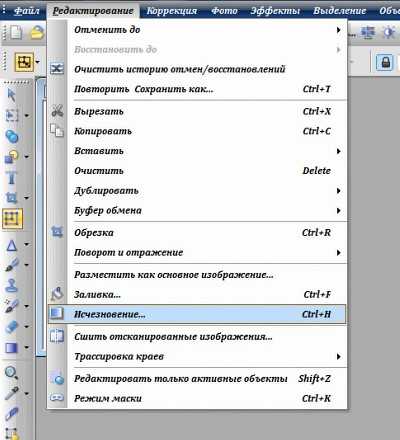Select the highlighted grid tool in the toolbox

point(12,219)
